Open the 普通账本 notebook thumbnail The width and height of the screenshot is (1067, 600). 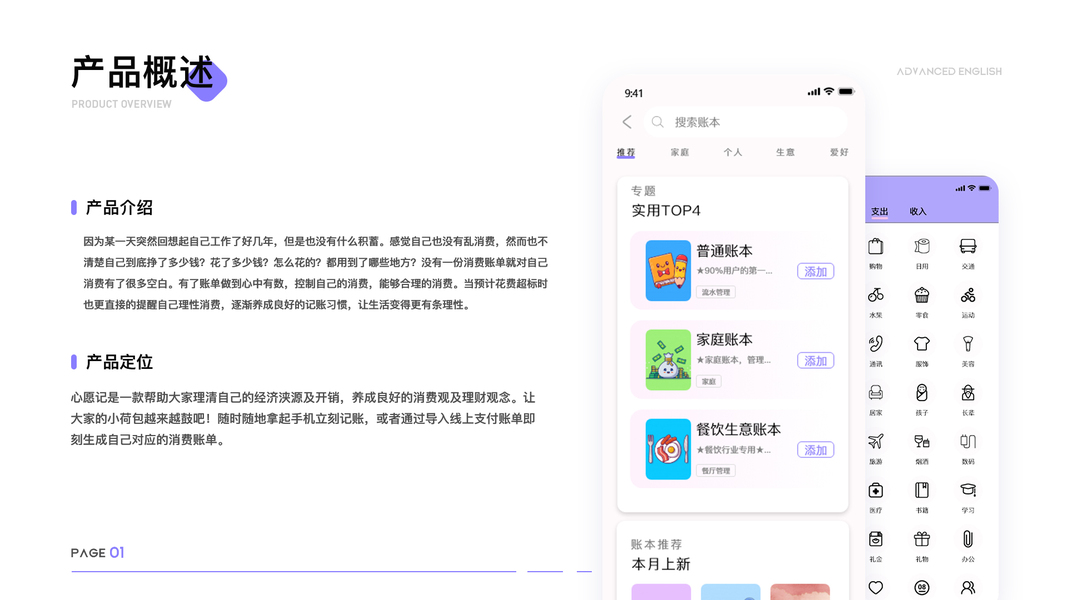[668, 271]
